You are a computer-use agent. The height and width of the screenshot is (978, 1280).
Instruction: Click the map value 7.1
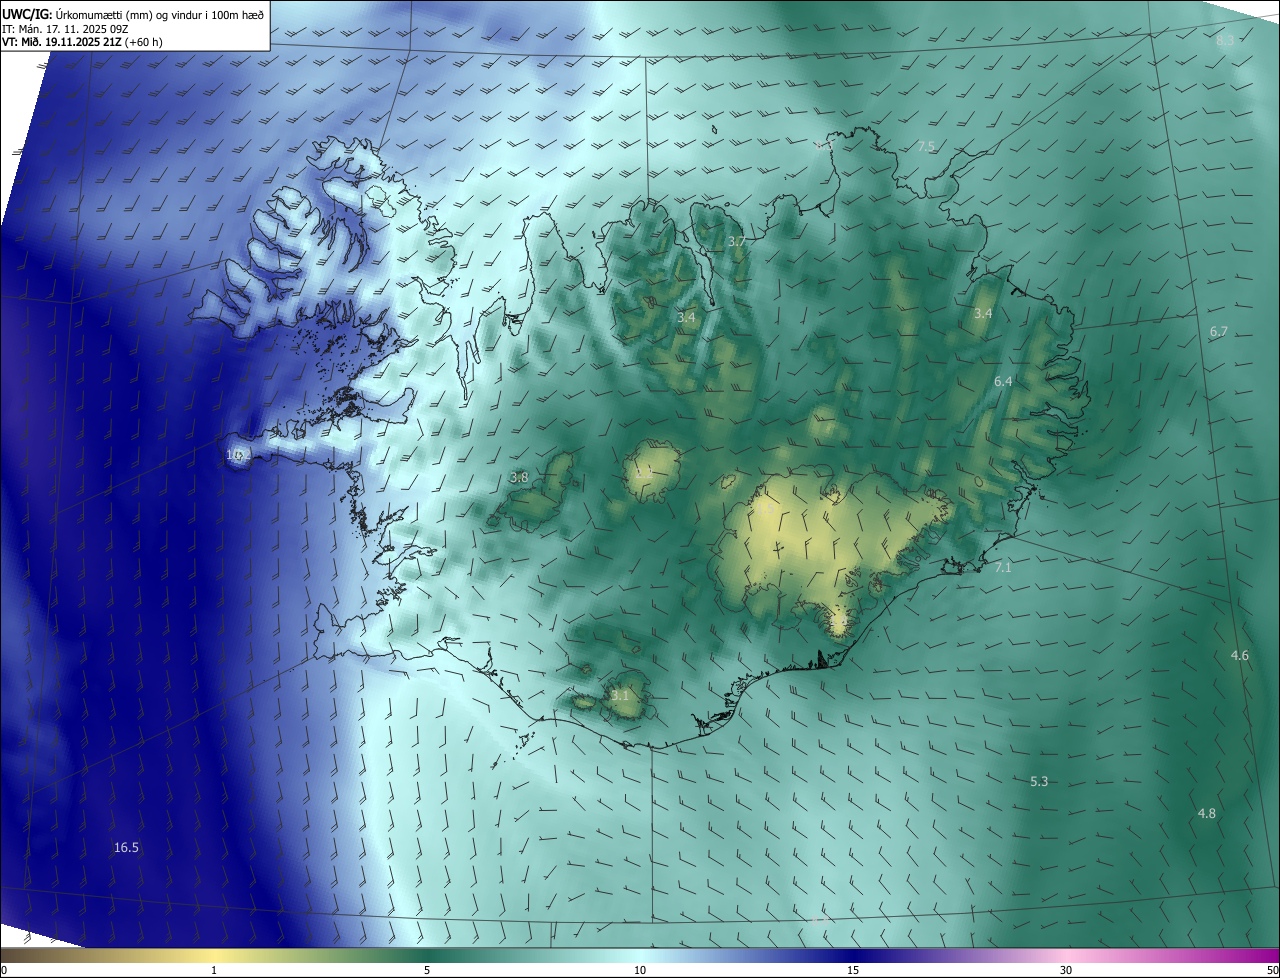tap(1003, 568)
